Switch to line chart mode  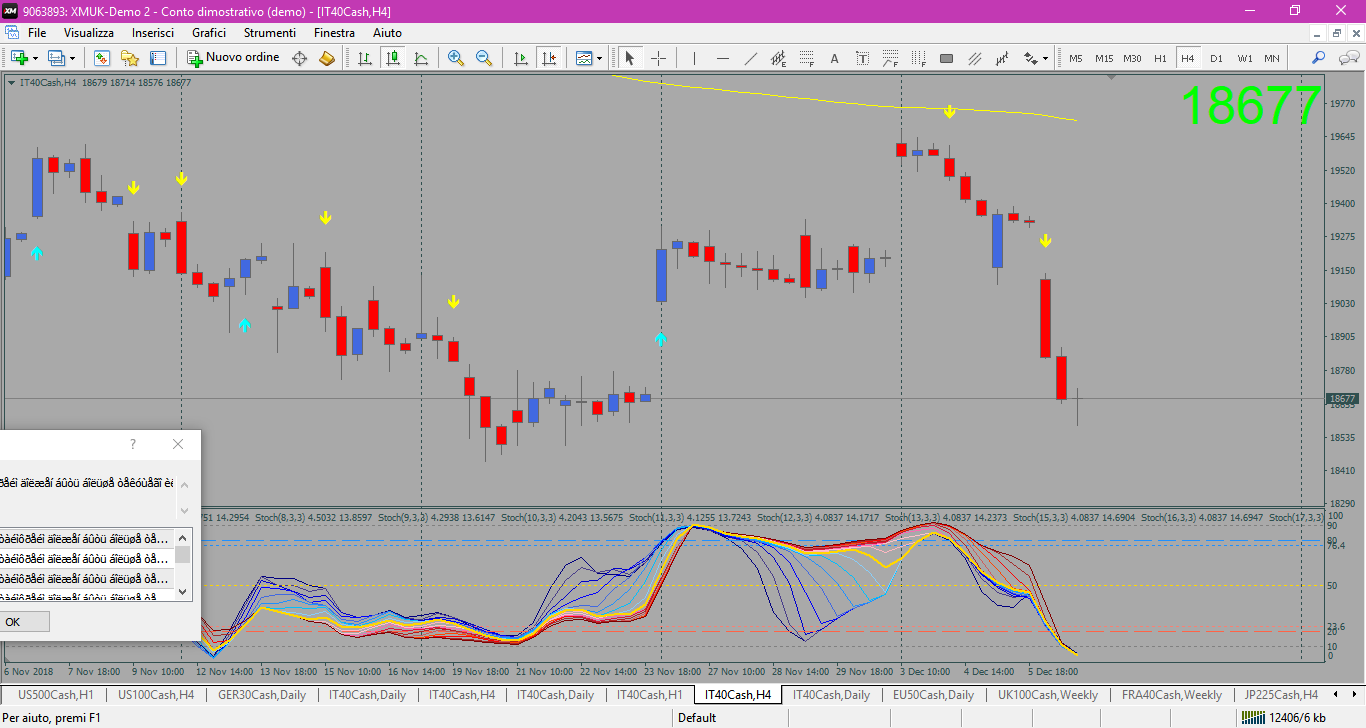click(421, 58)
